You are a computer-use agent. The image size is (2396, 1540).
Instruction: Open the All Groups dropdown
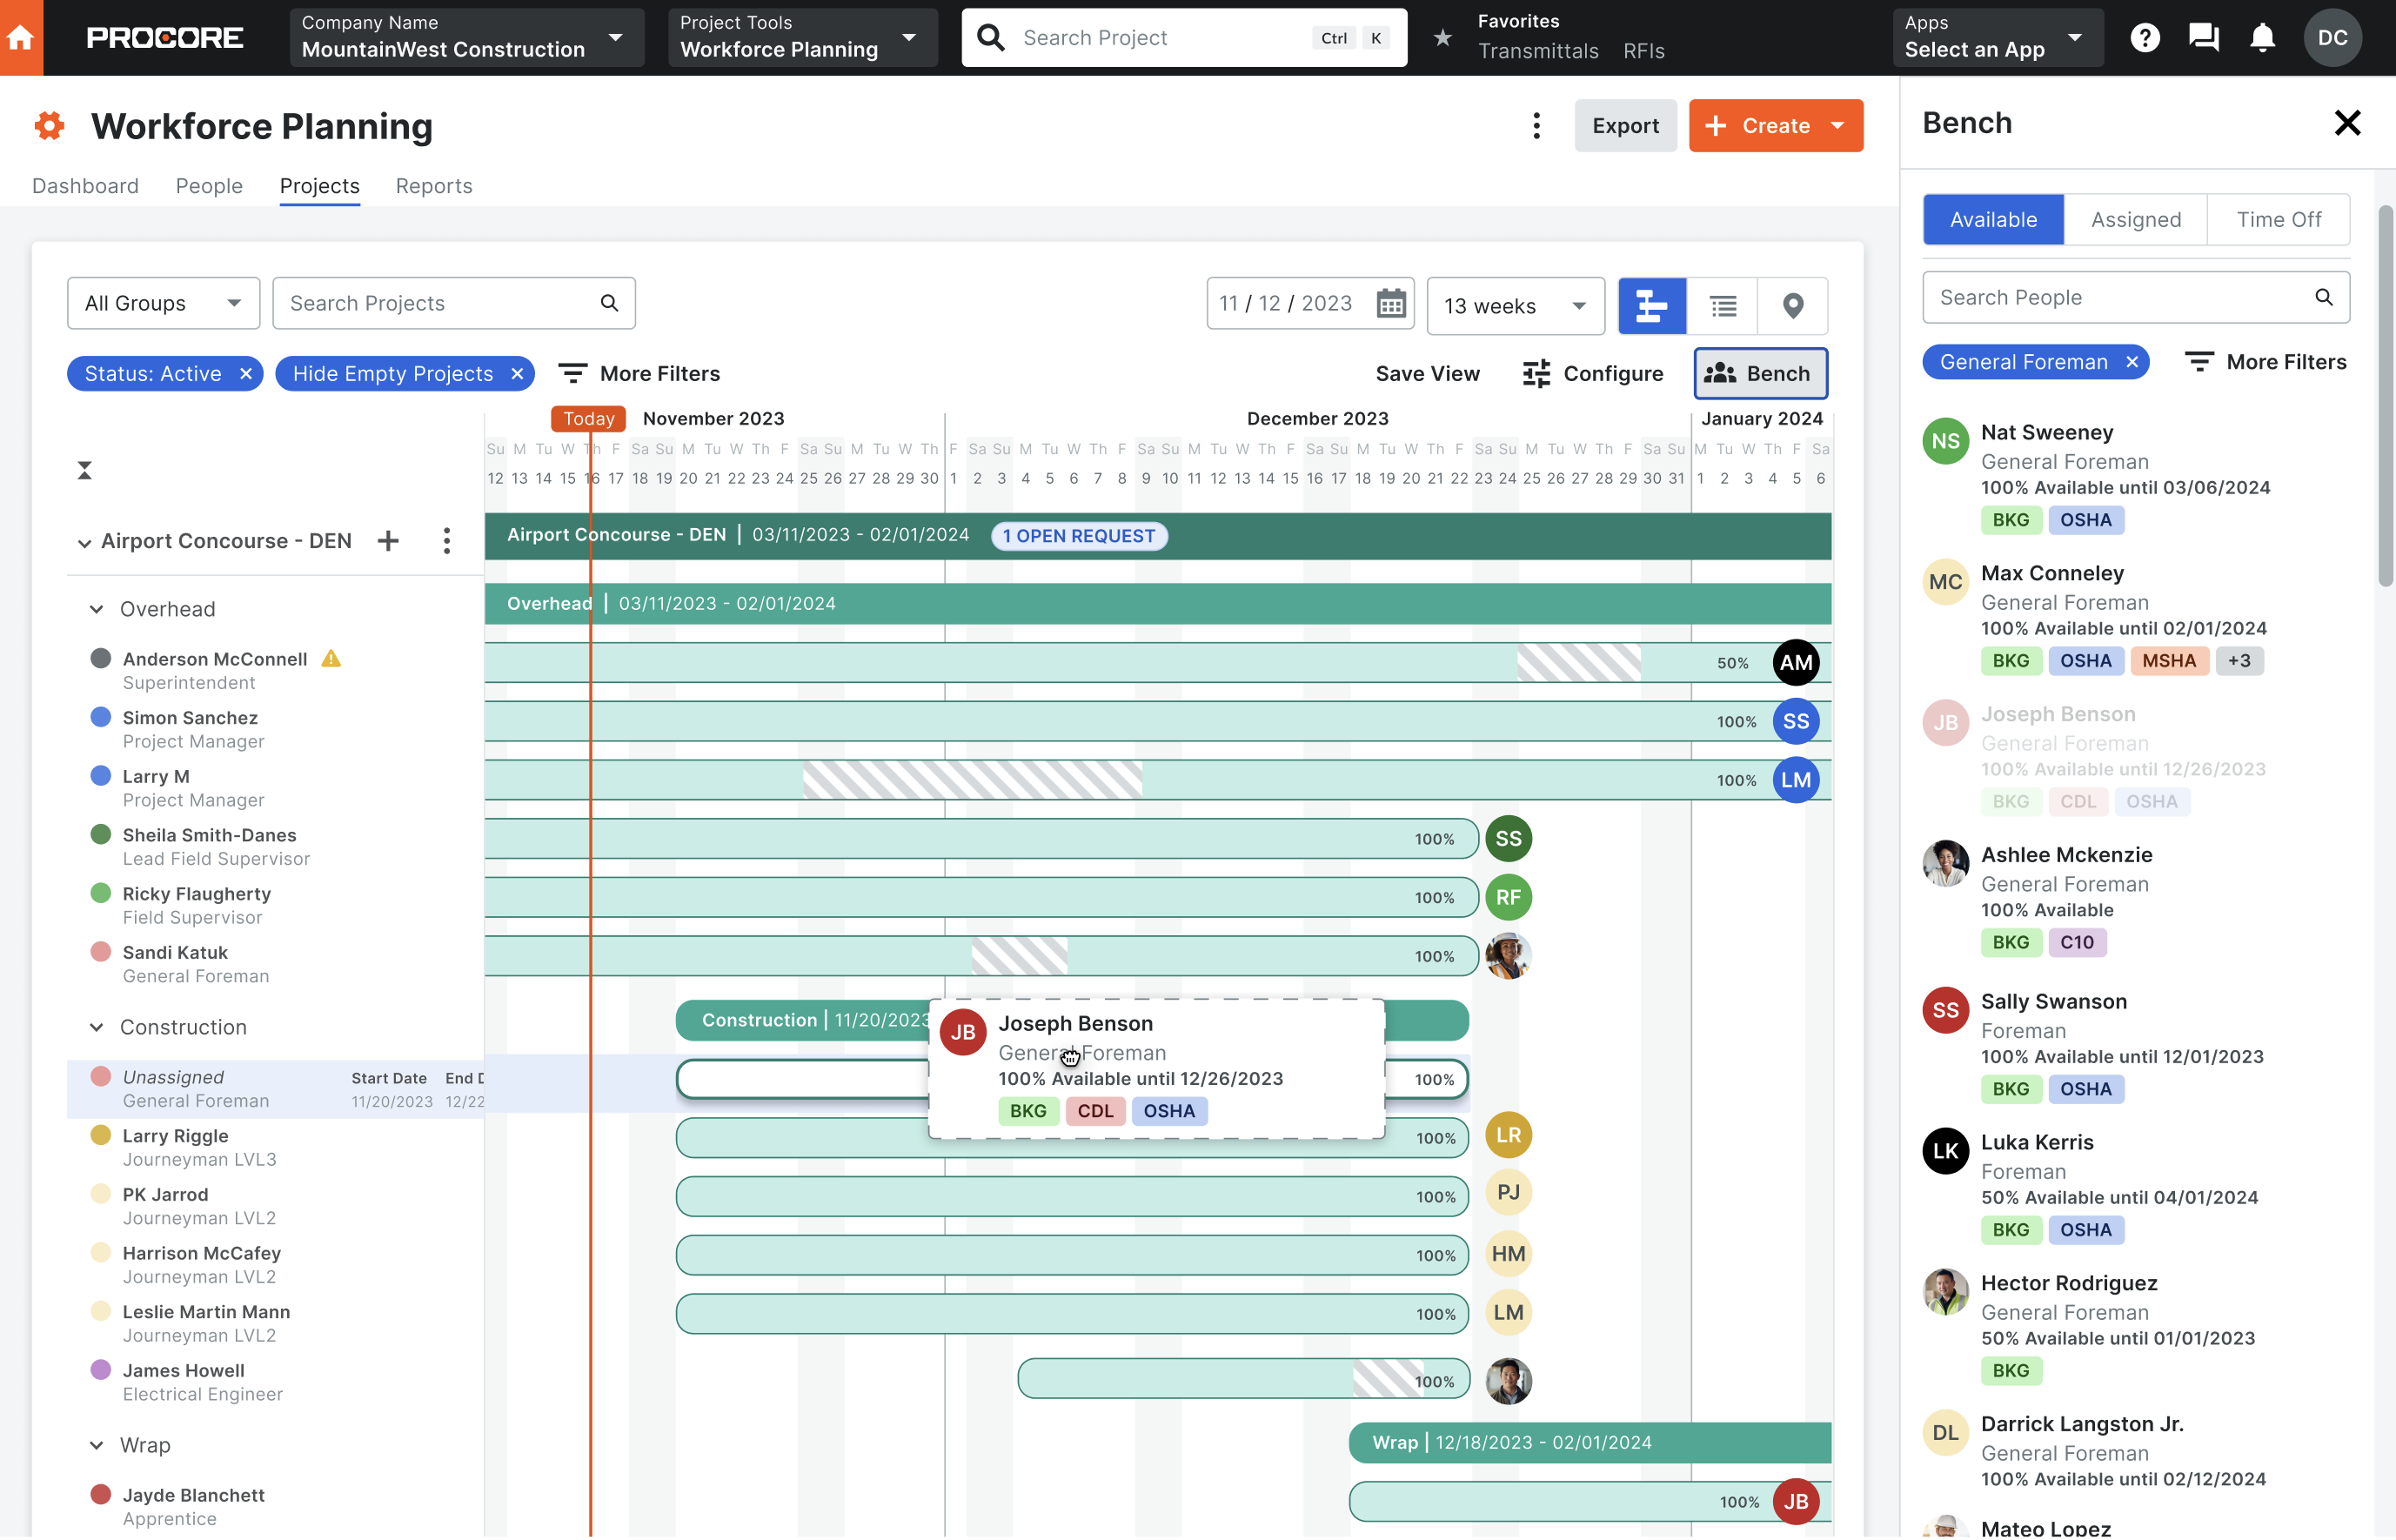click(163, 303)
